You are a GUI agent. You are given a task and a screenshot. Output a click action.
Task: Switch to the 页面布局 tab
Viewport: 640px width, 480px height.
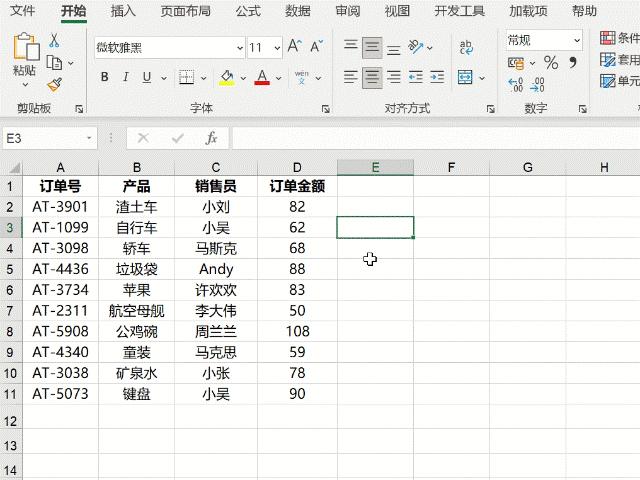point(186,11)
